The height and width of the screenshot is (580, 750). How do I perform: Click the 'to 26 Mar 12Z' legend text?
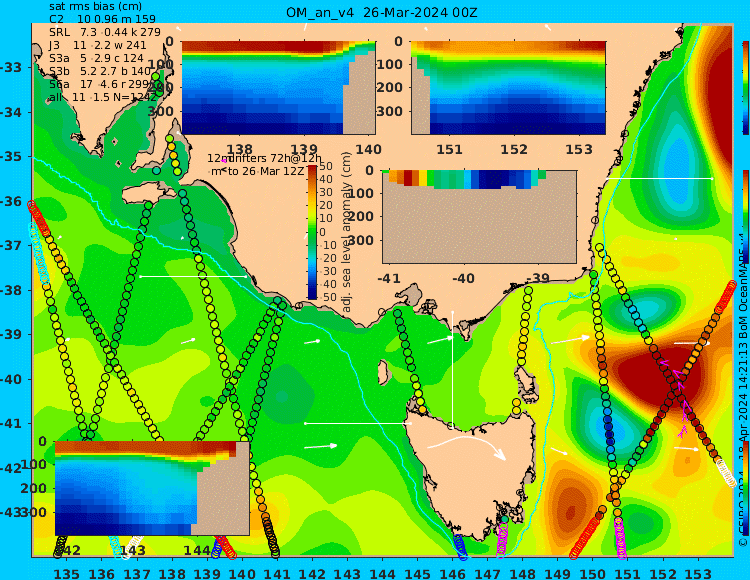265,171
